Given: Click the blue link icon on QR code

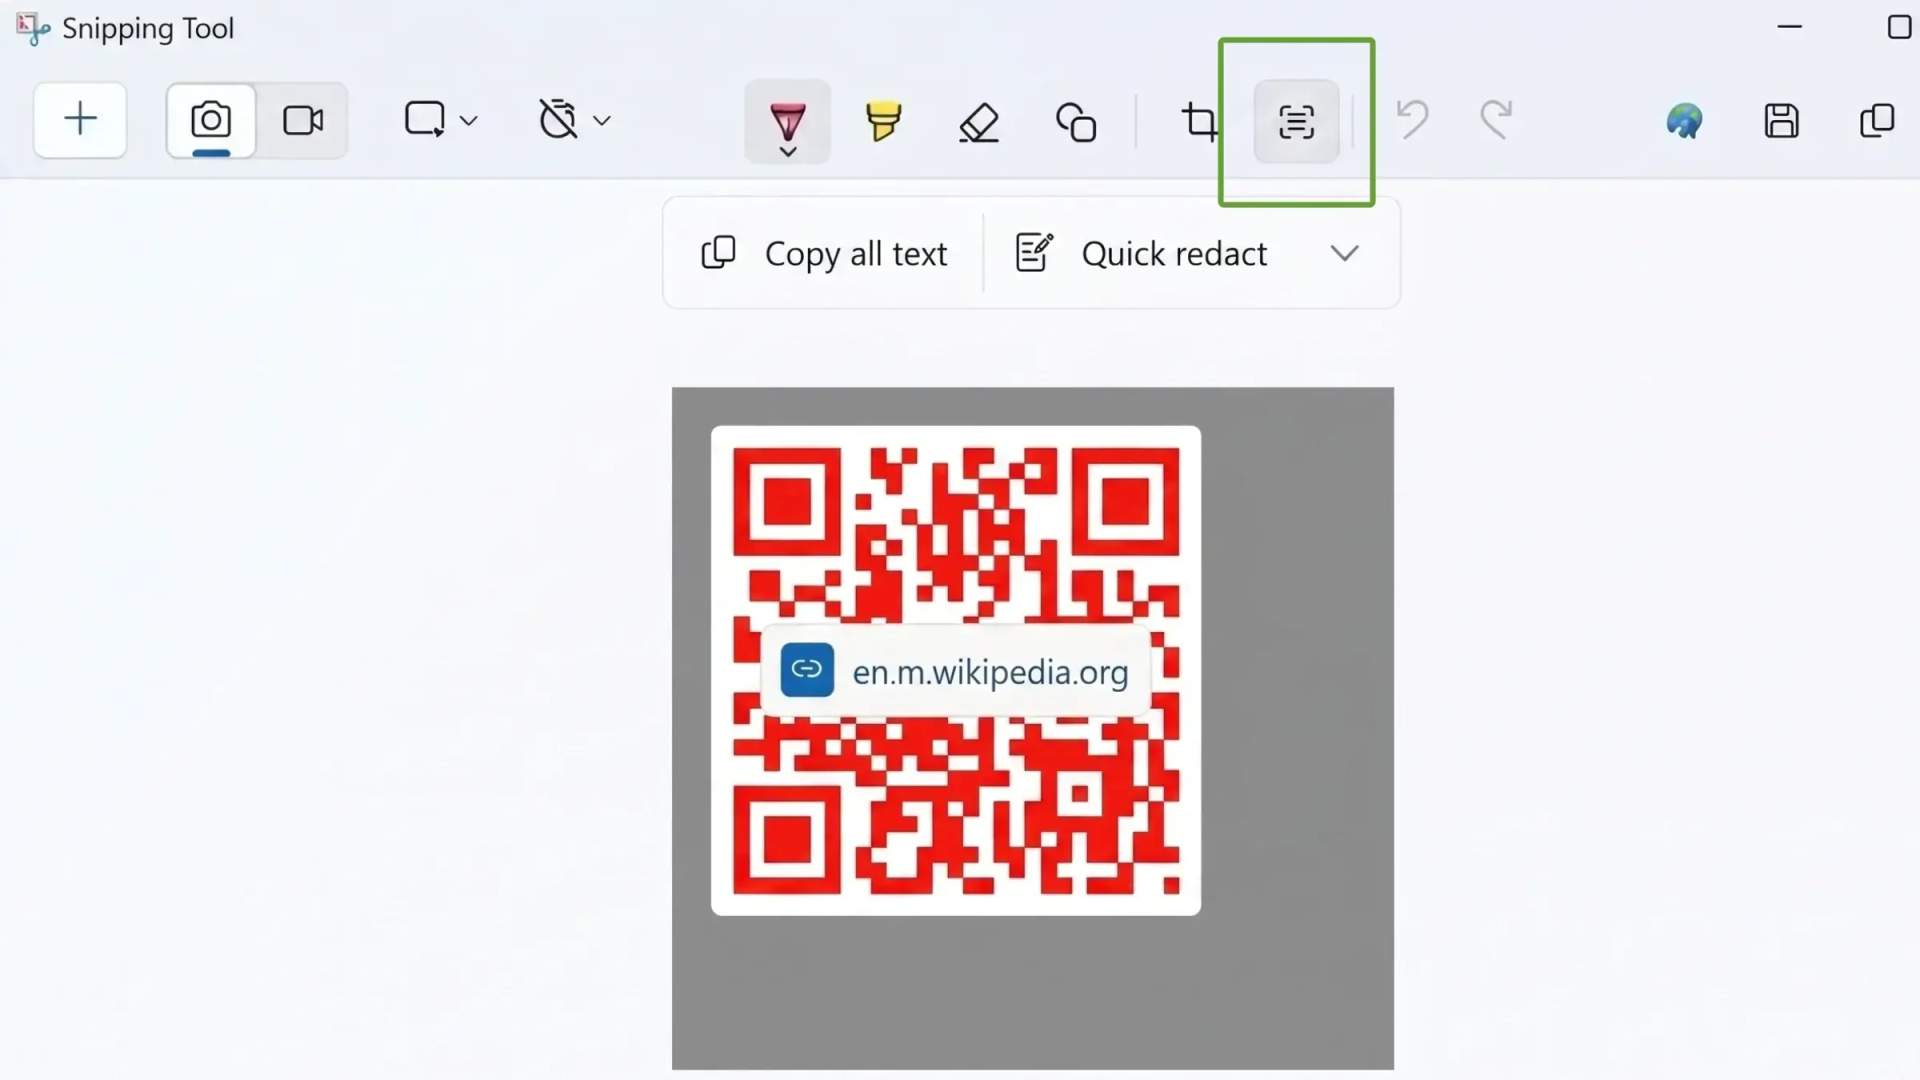Looking at the screenshot, I should coord(807,670).
